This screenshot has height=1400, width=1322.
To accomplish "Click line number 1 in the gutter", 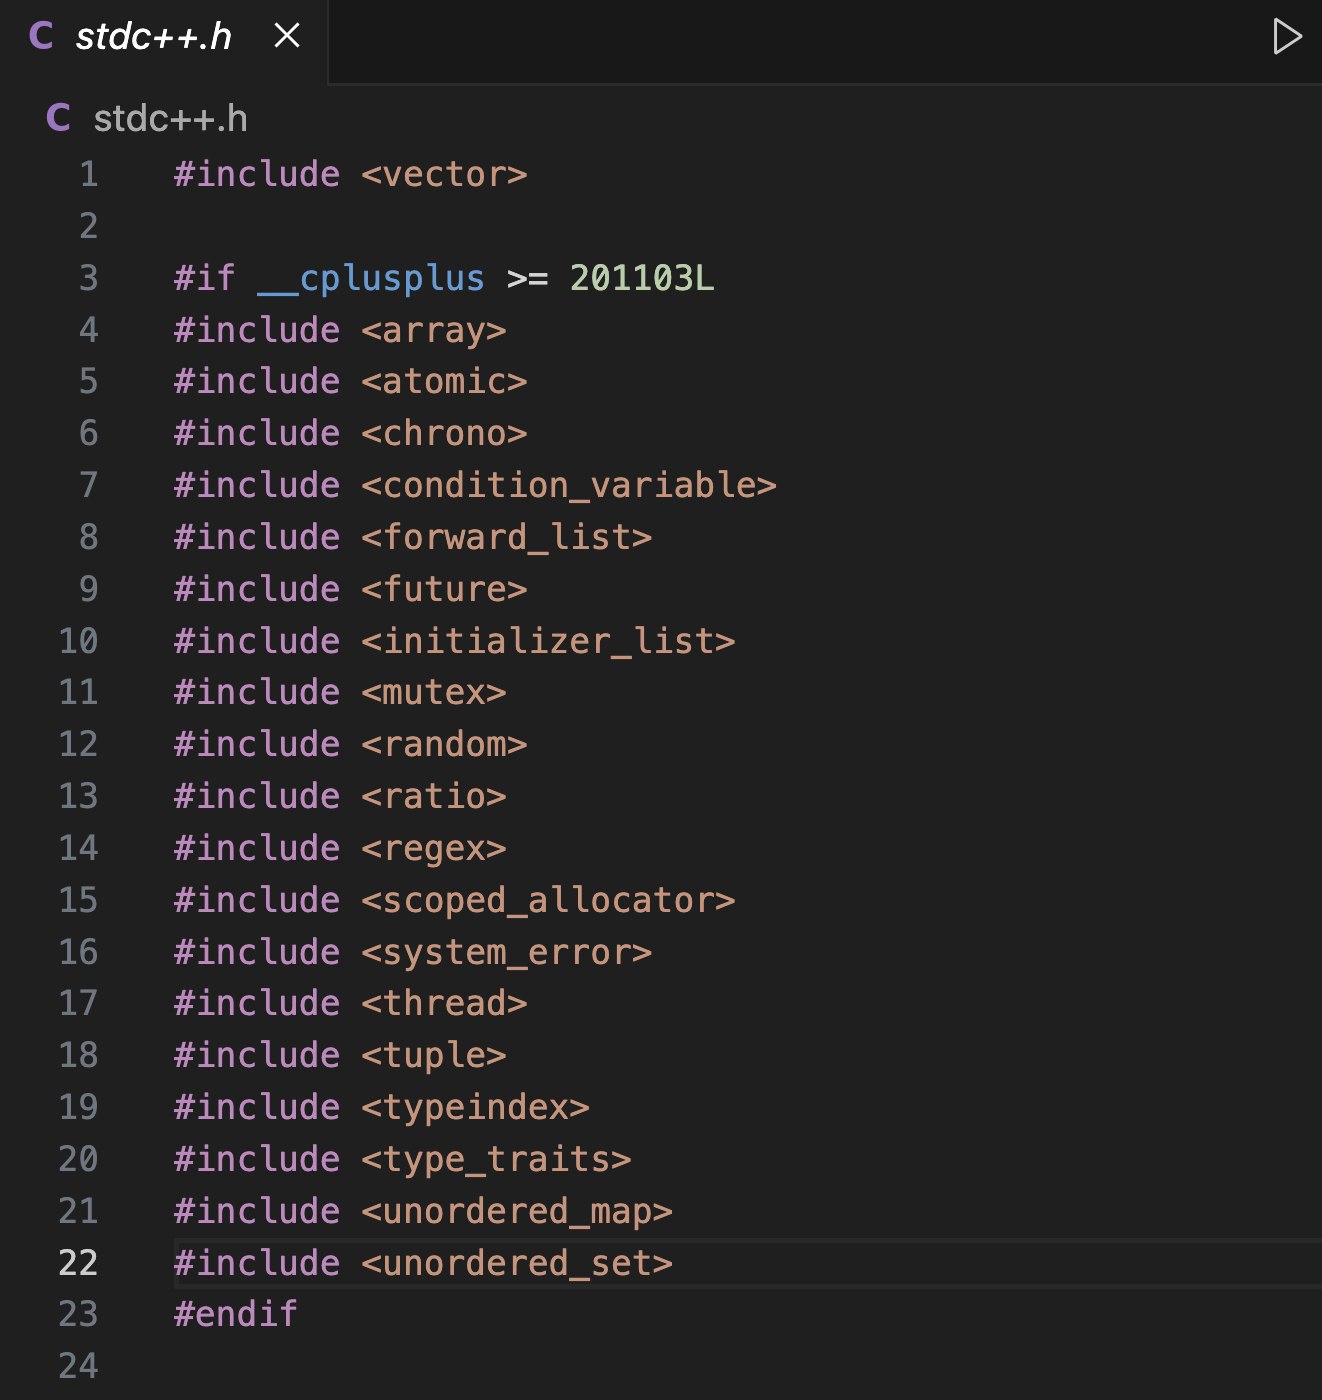I will coord(89,174).
